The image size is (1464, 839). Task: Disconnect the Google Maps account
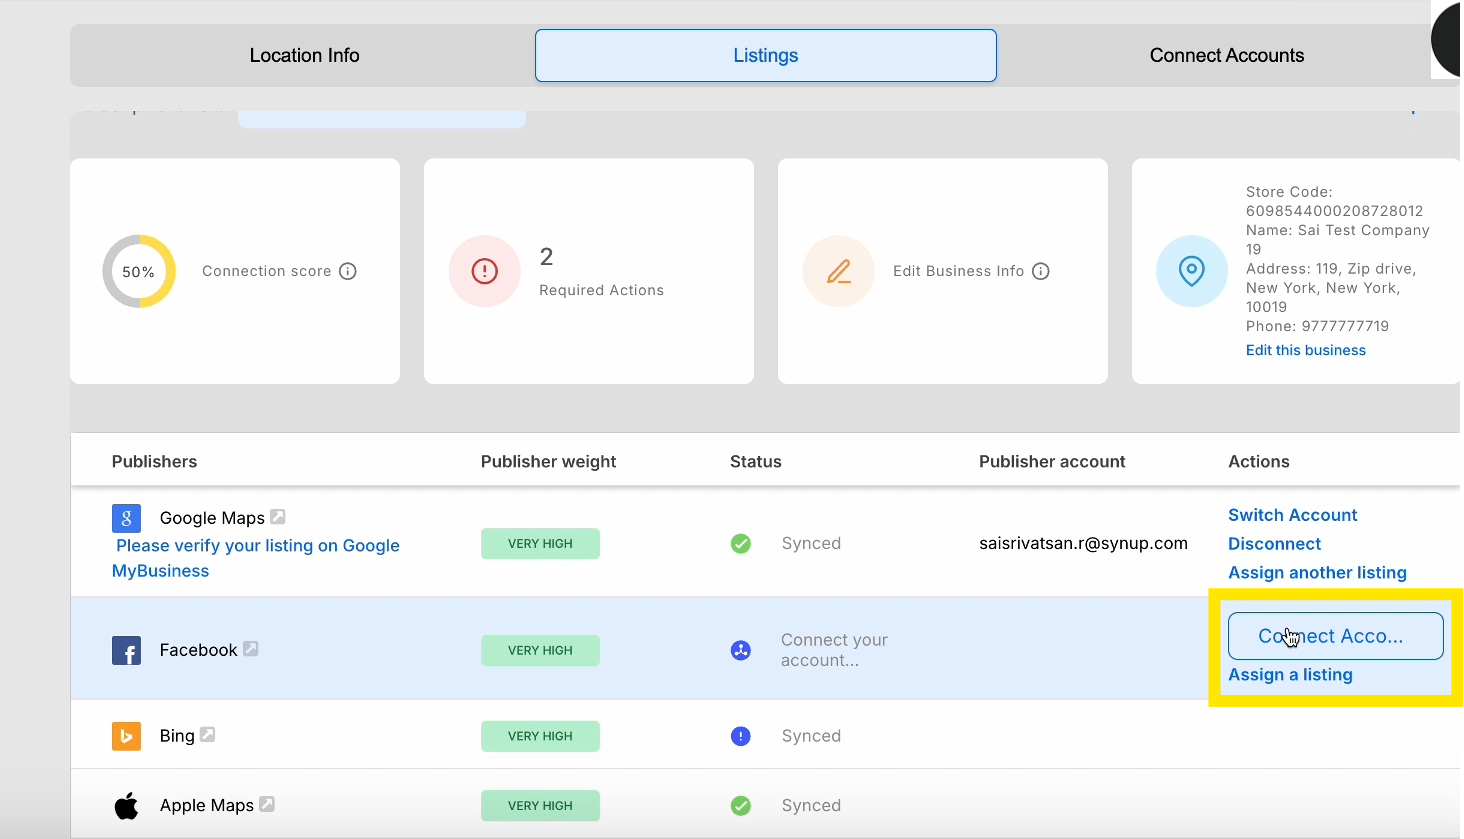click(1274, 544)
